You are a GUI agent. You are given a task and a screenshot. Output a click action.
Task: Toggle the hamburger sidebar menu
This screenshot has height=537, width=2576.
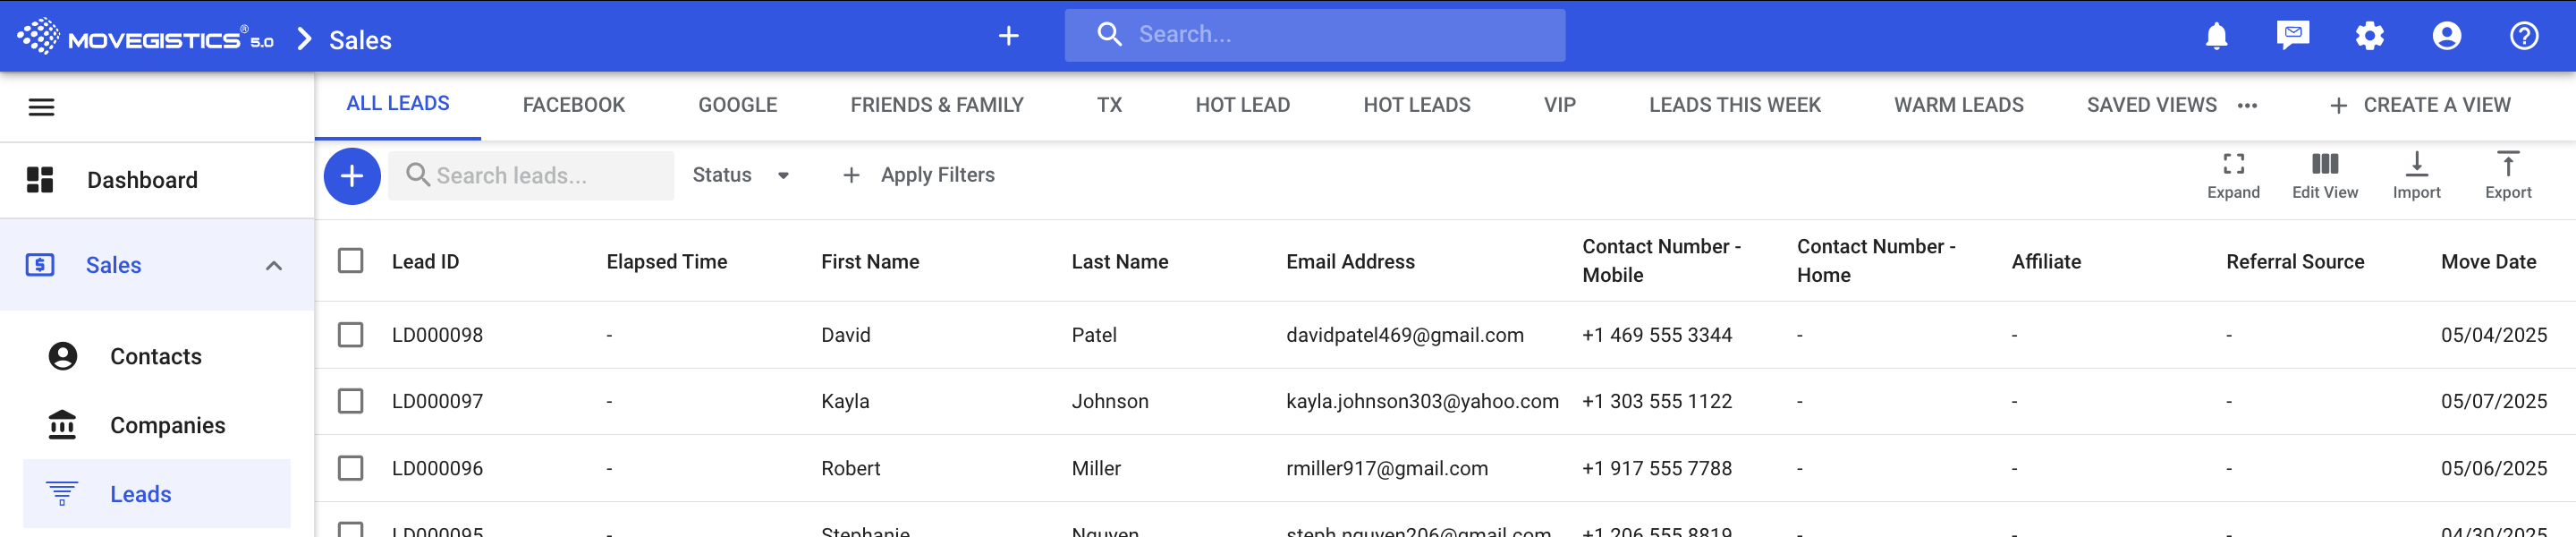[41, 107]
